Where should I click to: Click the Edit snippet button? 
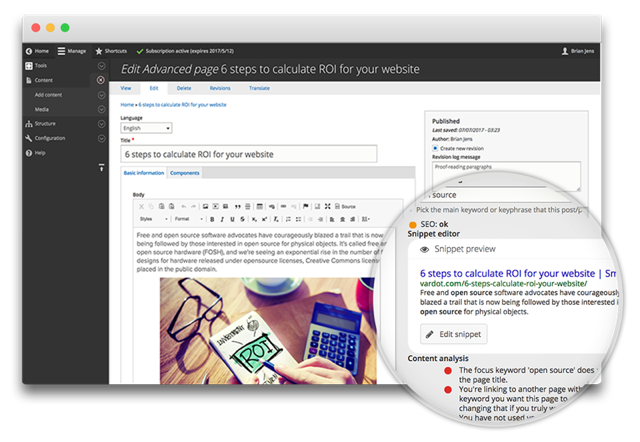(453, 334)
